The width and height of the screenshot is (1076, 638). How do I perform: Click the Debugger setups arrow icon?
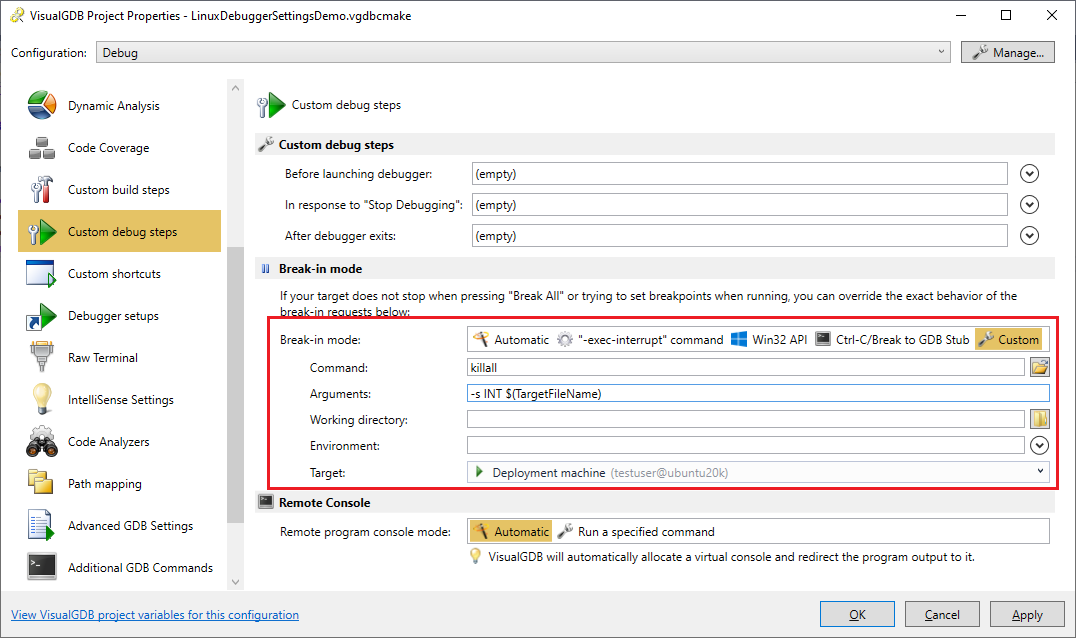coord(42,316)
